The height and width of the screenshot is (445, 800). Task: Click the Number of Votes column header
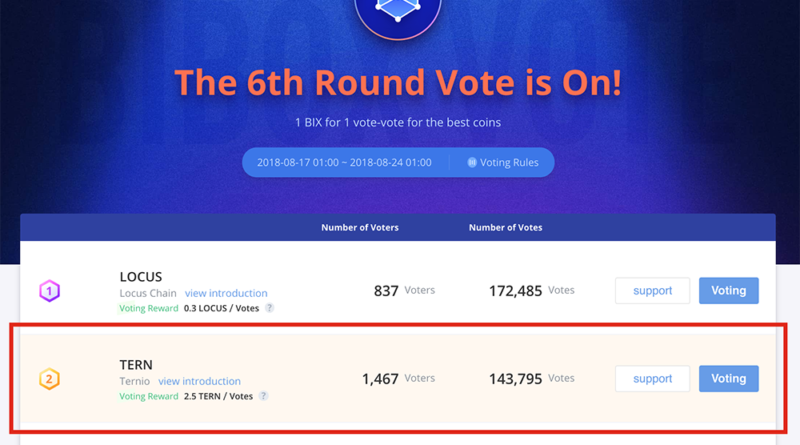(505, 228)
